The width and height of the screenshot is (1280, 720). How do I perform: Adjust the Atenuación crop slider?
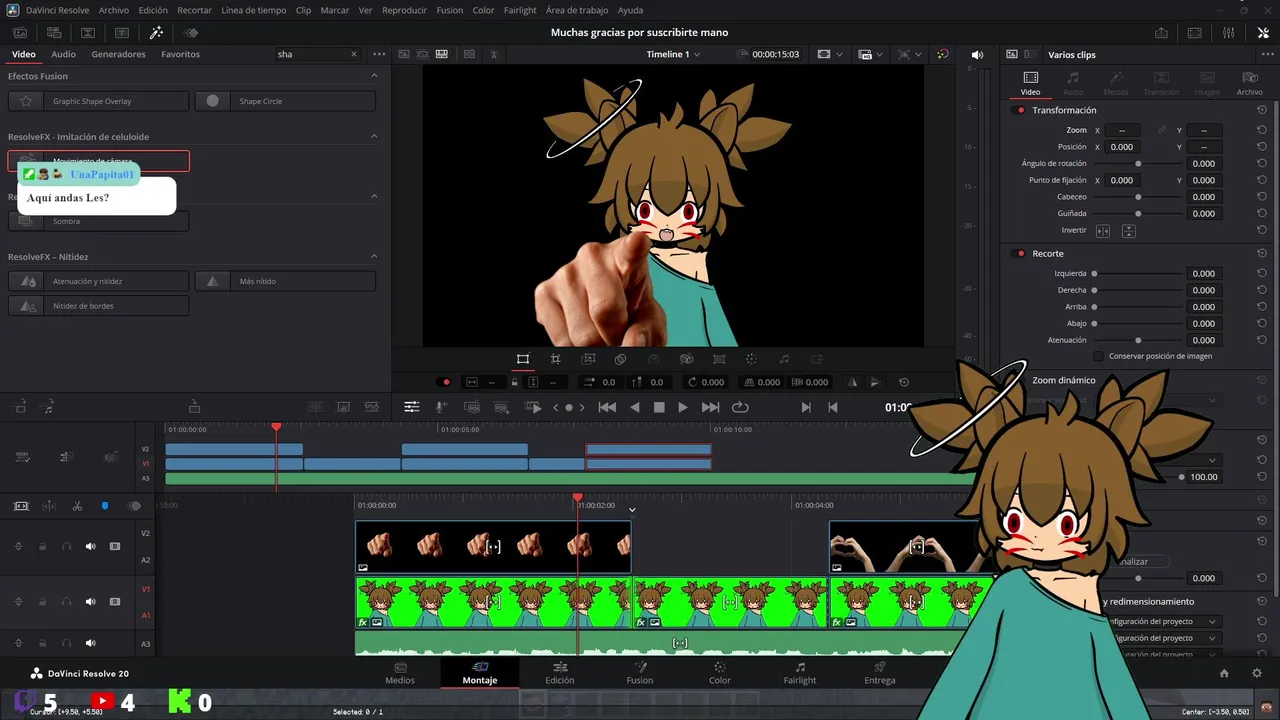coord(1138,340)
